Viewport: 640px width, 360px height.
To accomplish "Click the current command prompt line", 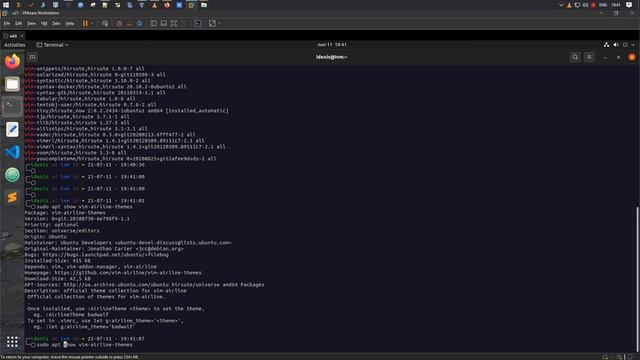I will click(84, 345).
